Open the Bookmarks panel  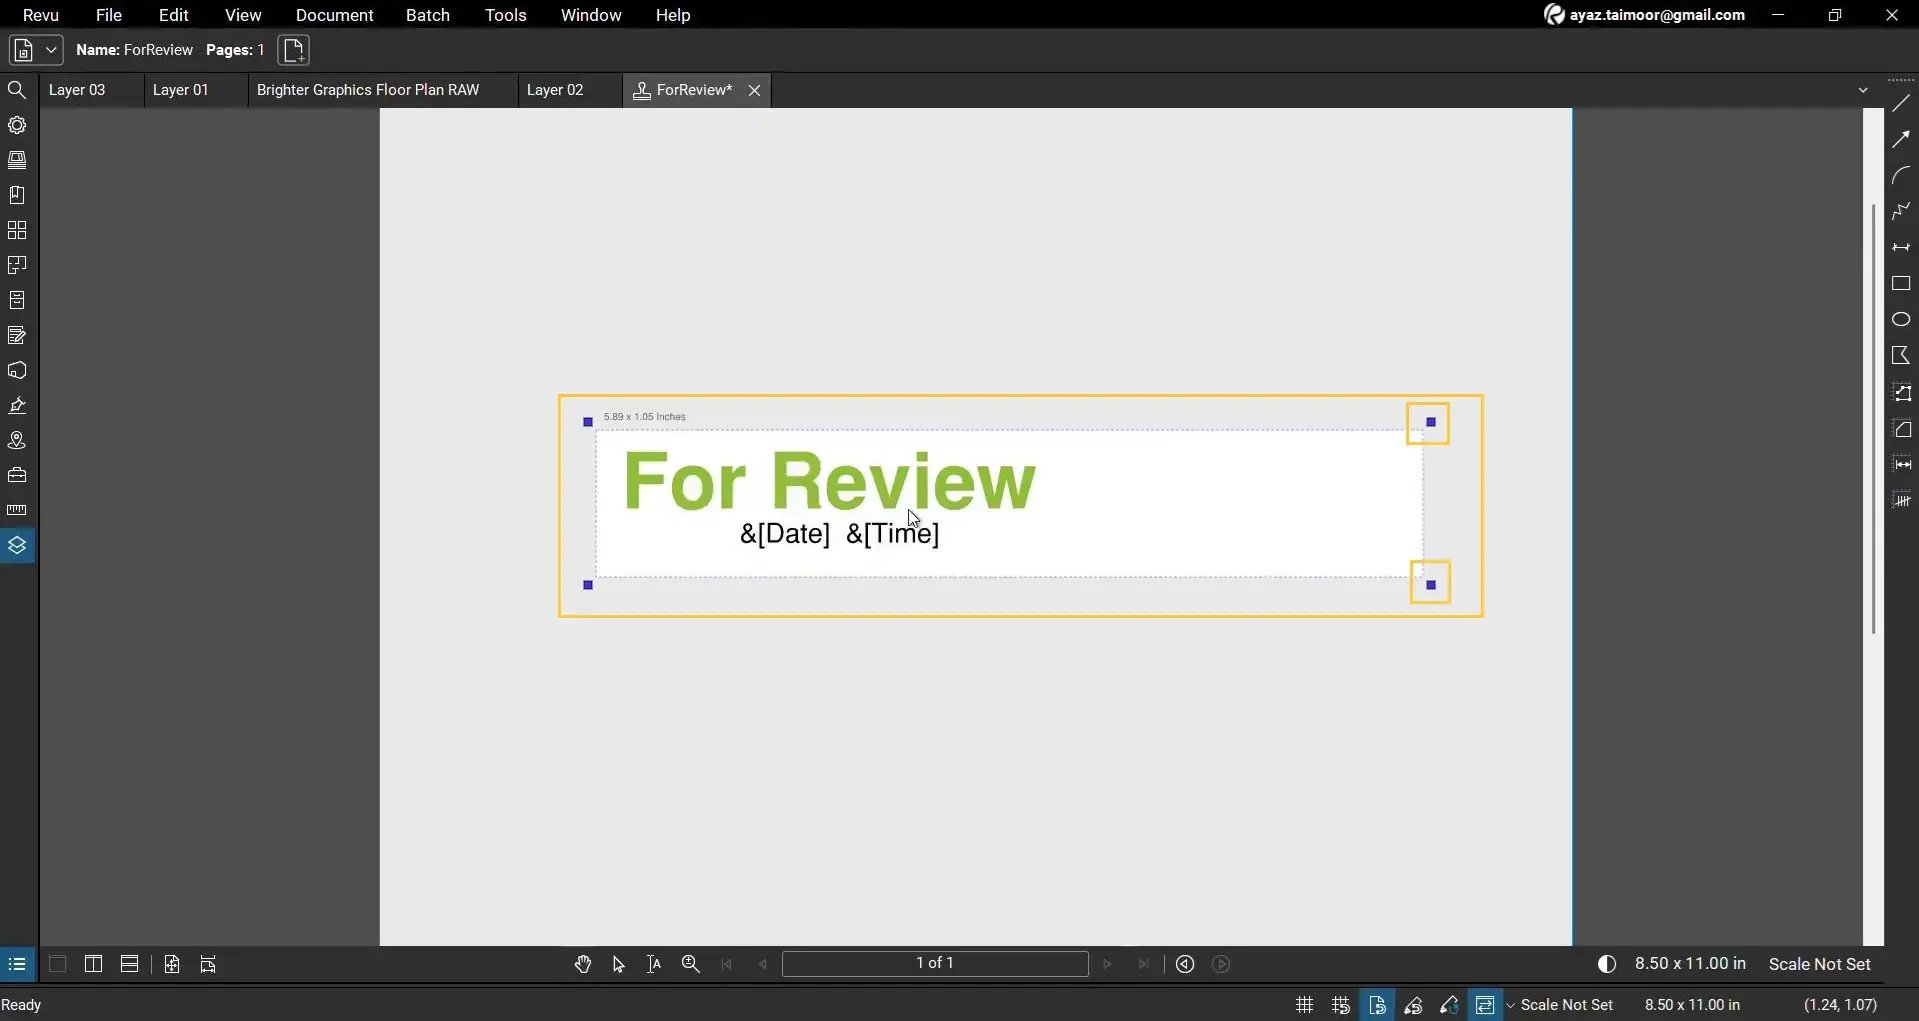[x=17, y=195]
